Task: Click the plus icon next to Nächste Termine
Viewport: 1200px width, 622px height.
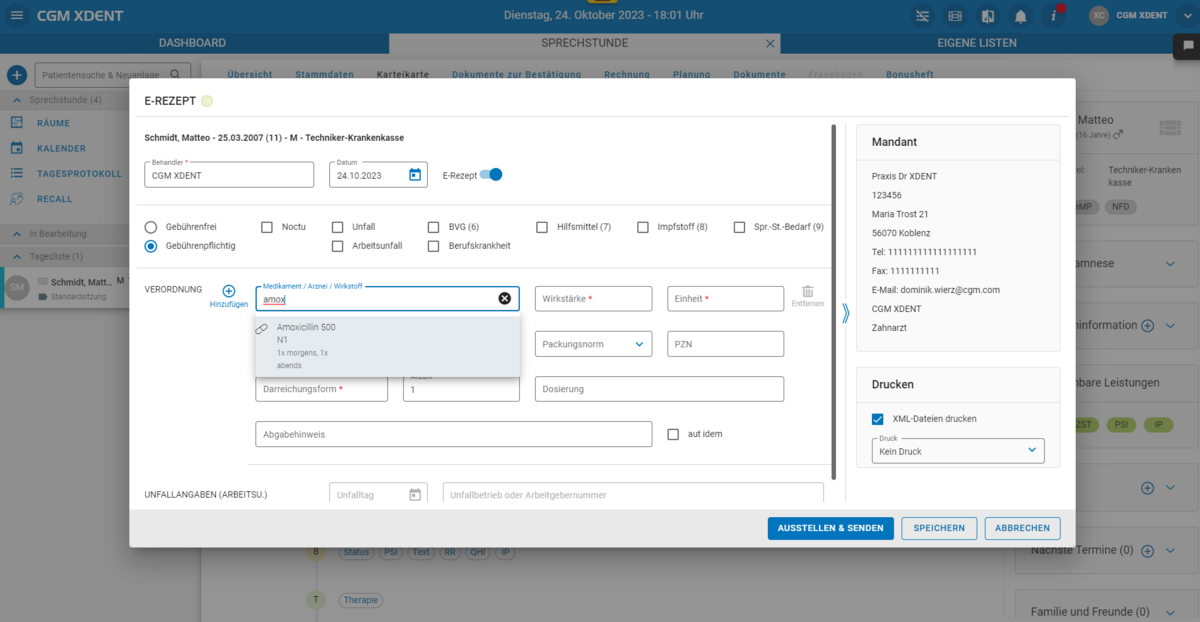Action: (x=1148, y=551)
